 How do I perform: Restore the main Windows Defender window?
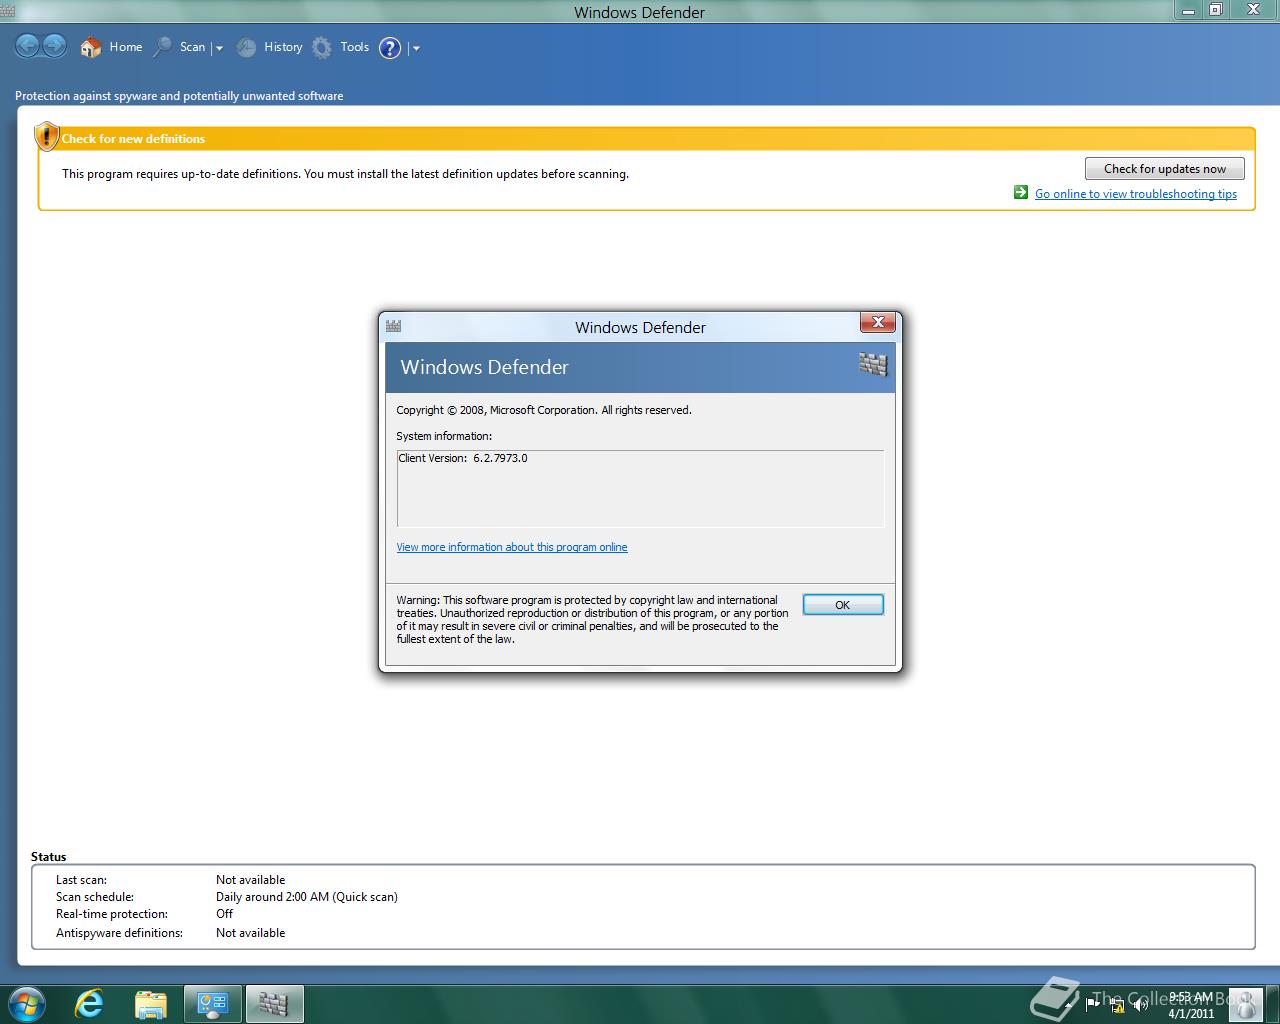(1215, 10)
